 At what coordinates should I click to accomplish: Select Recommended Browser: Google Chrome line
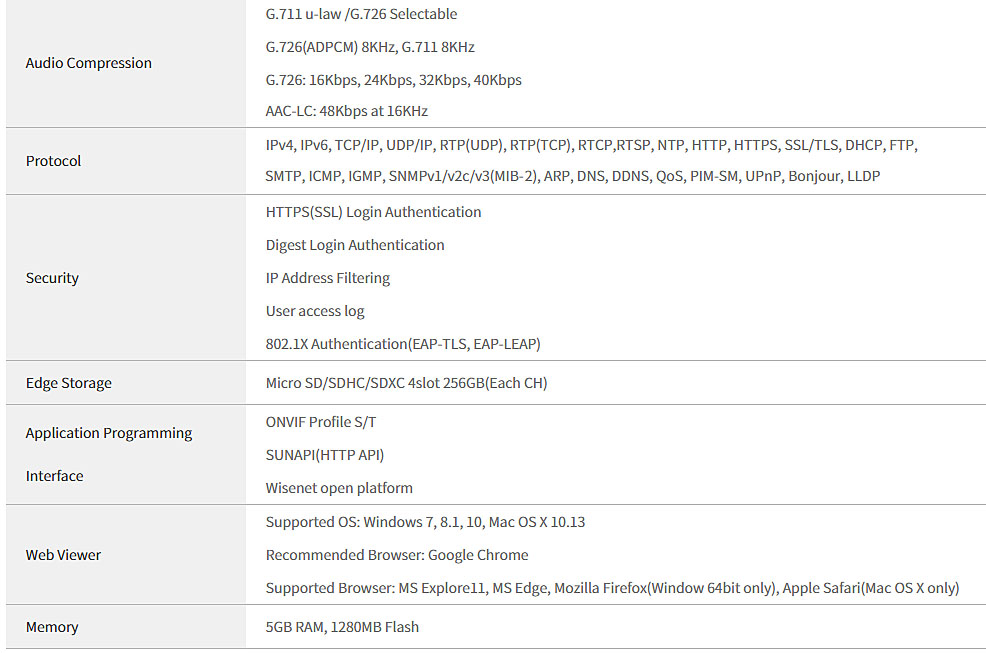[x=397, y=555]
